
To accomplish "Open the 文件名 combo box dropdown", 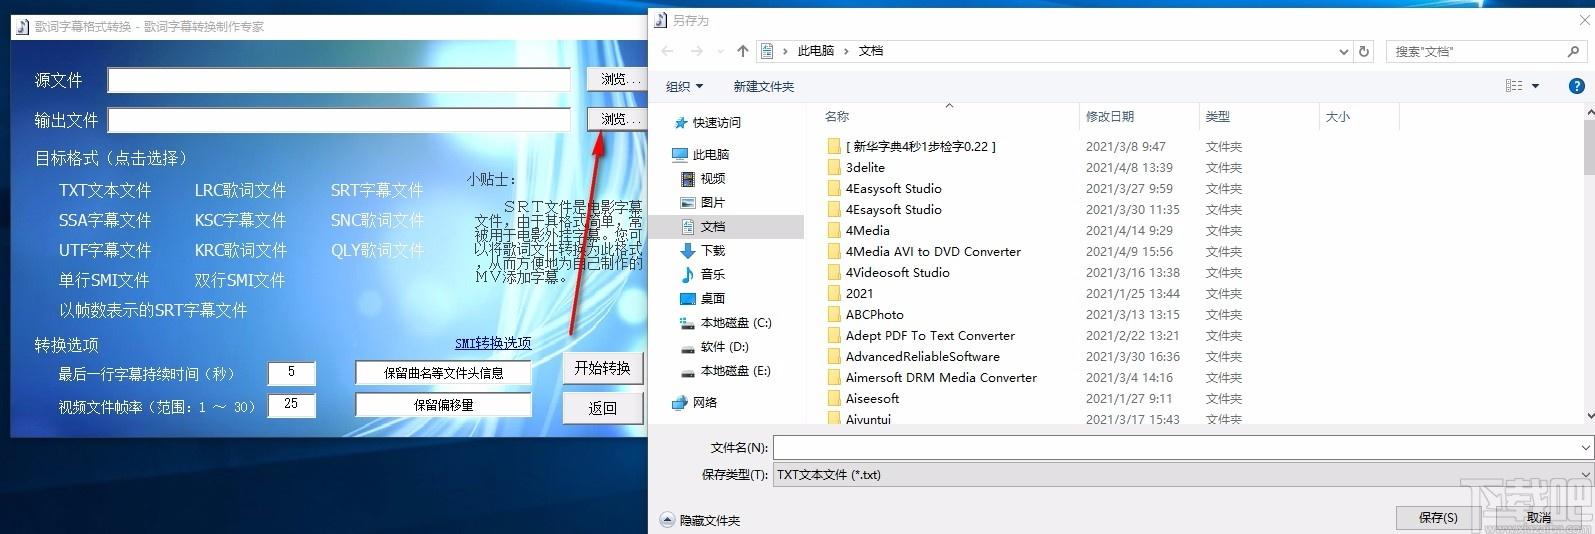I will coord(1586,447).
